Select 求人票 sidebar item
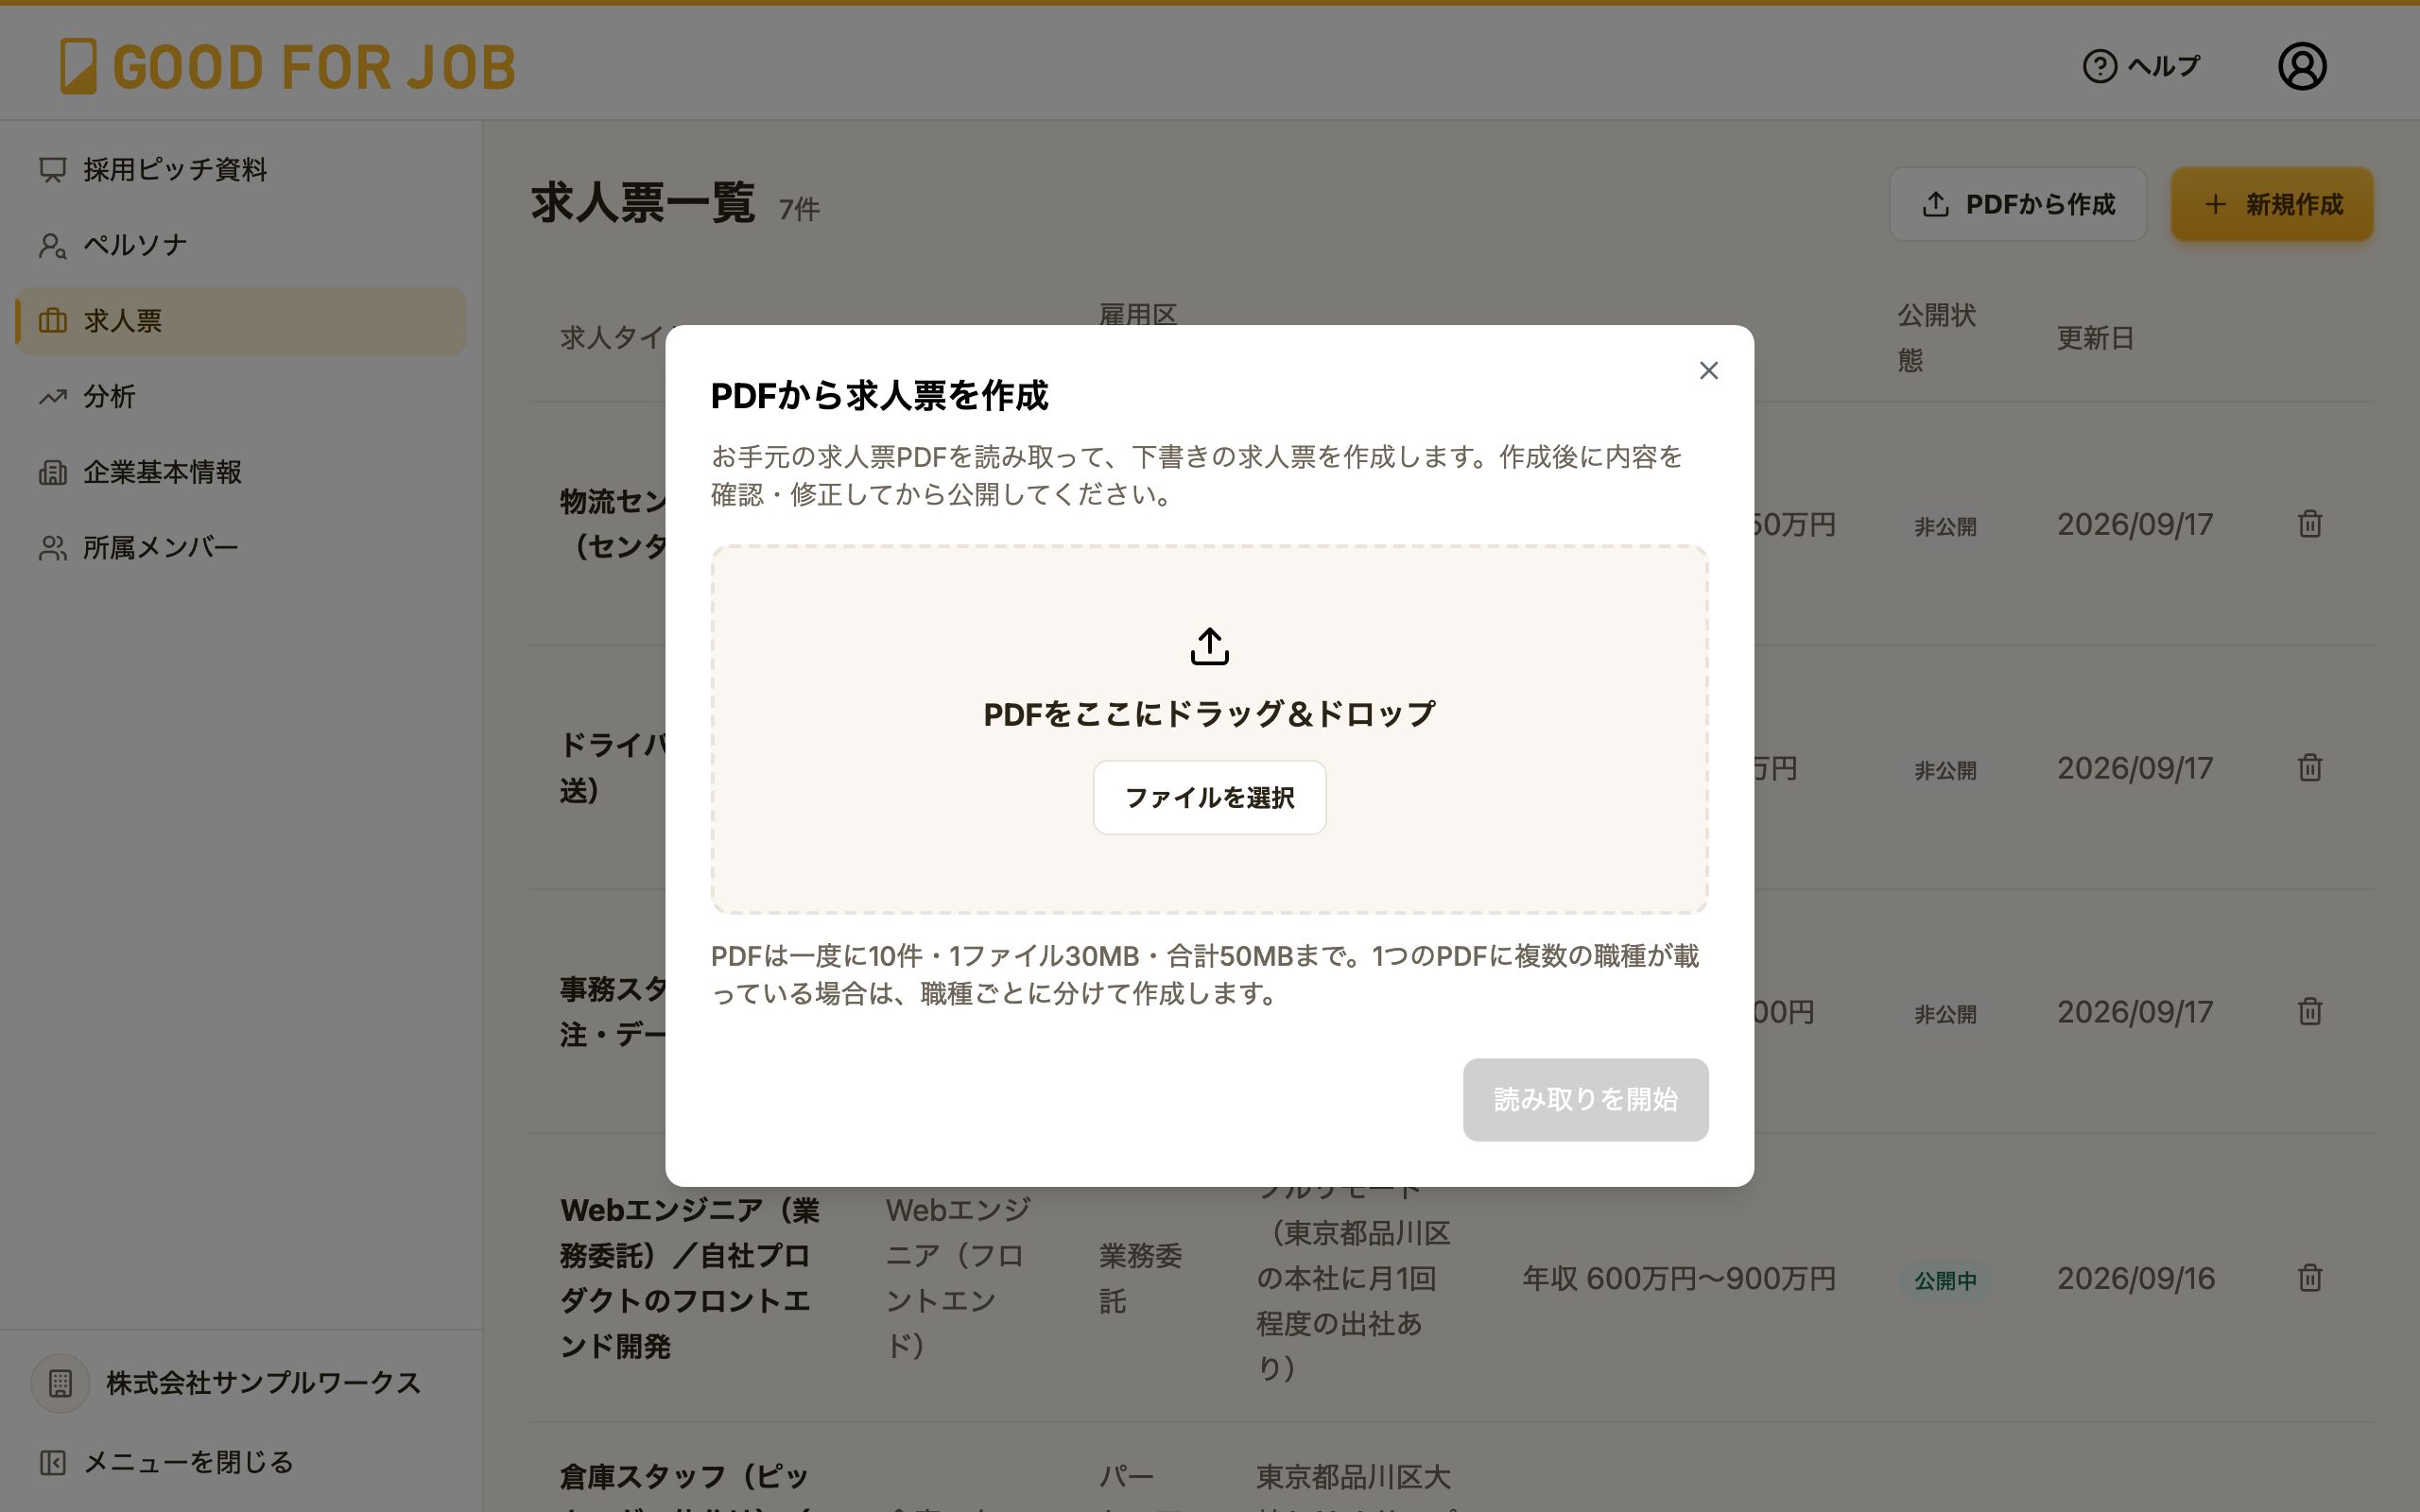 click(241, 321)
